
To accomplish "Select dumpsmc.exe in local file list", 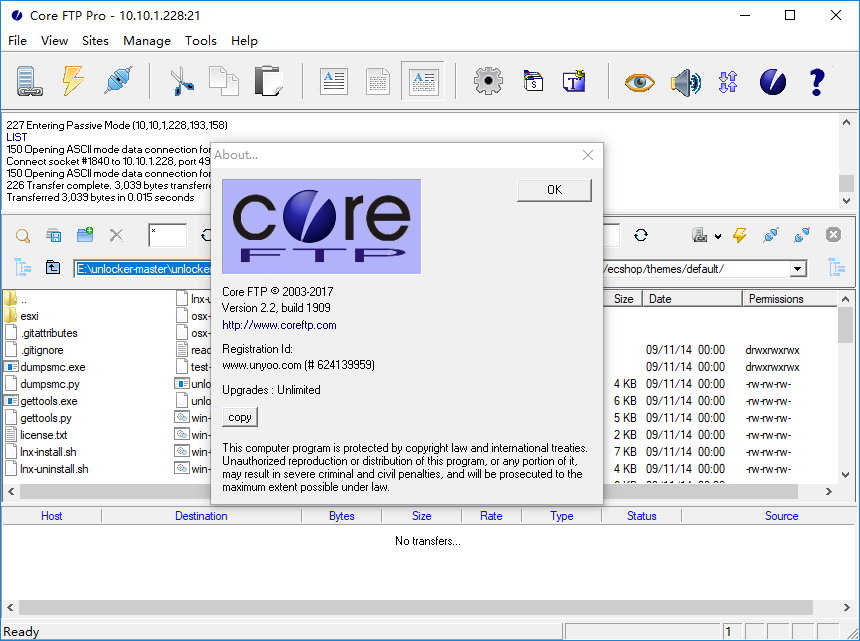I will [46, 367].
